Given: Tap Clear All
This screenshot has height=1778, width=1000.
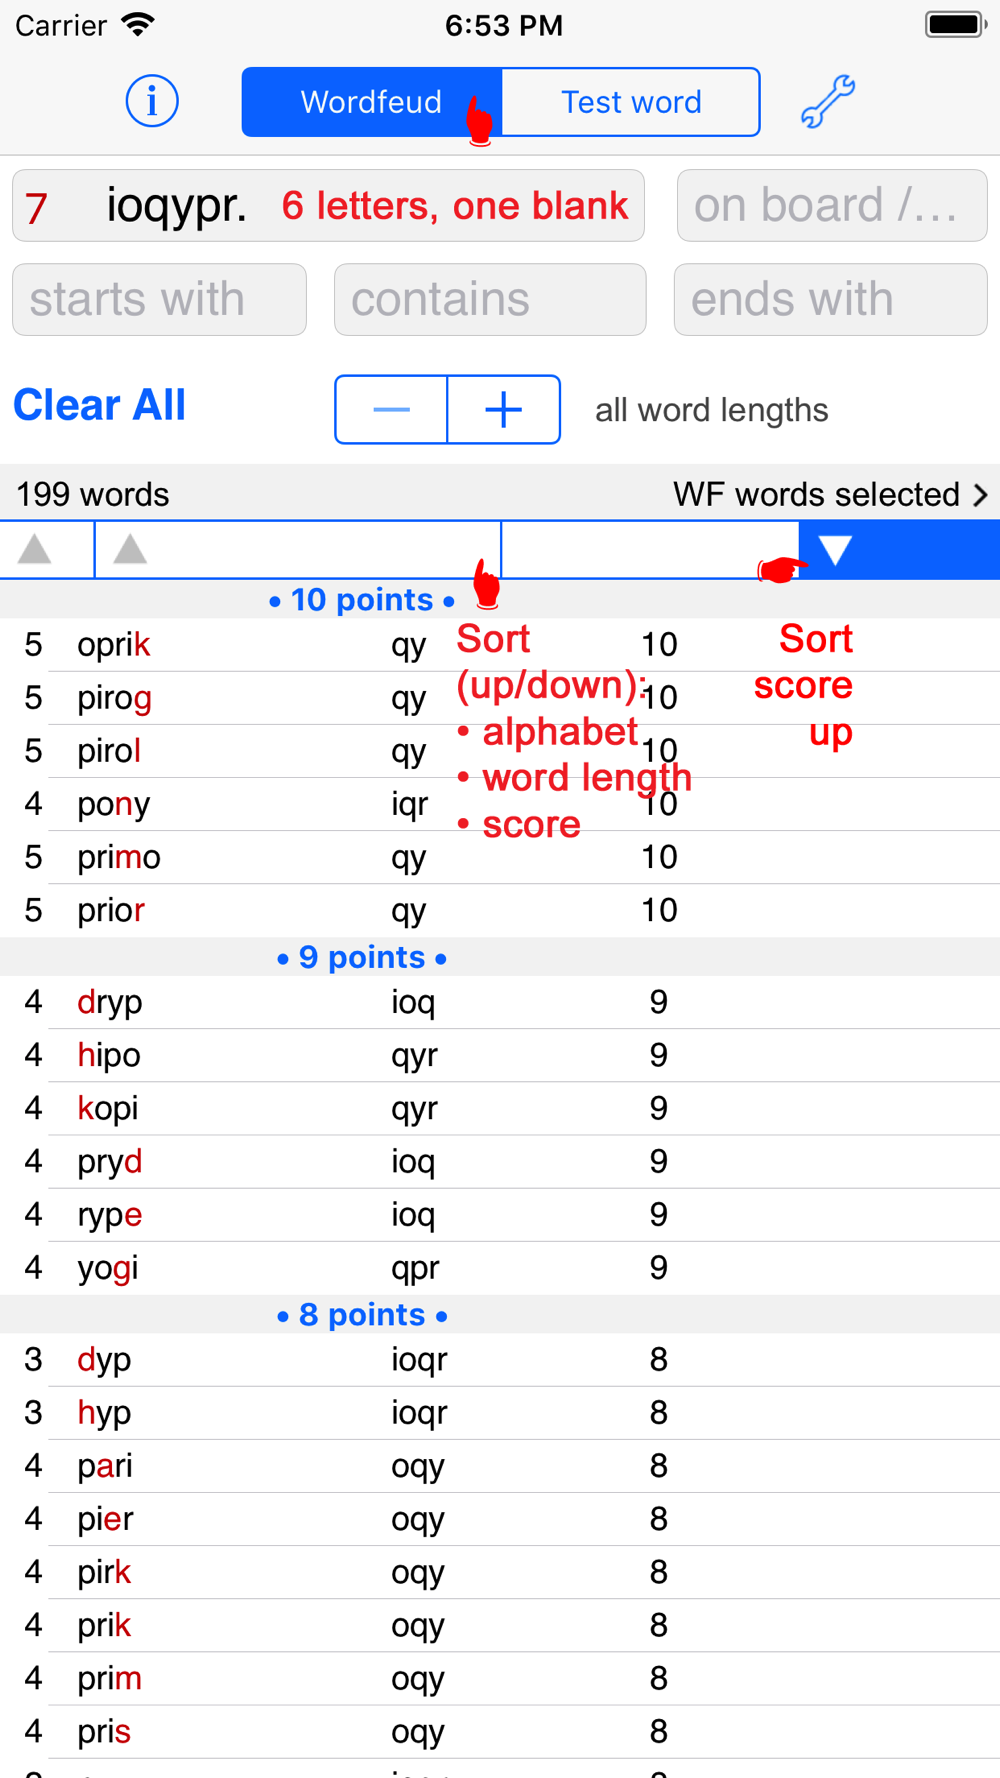Looking at the screenshot, I should coord(100,406).
